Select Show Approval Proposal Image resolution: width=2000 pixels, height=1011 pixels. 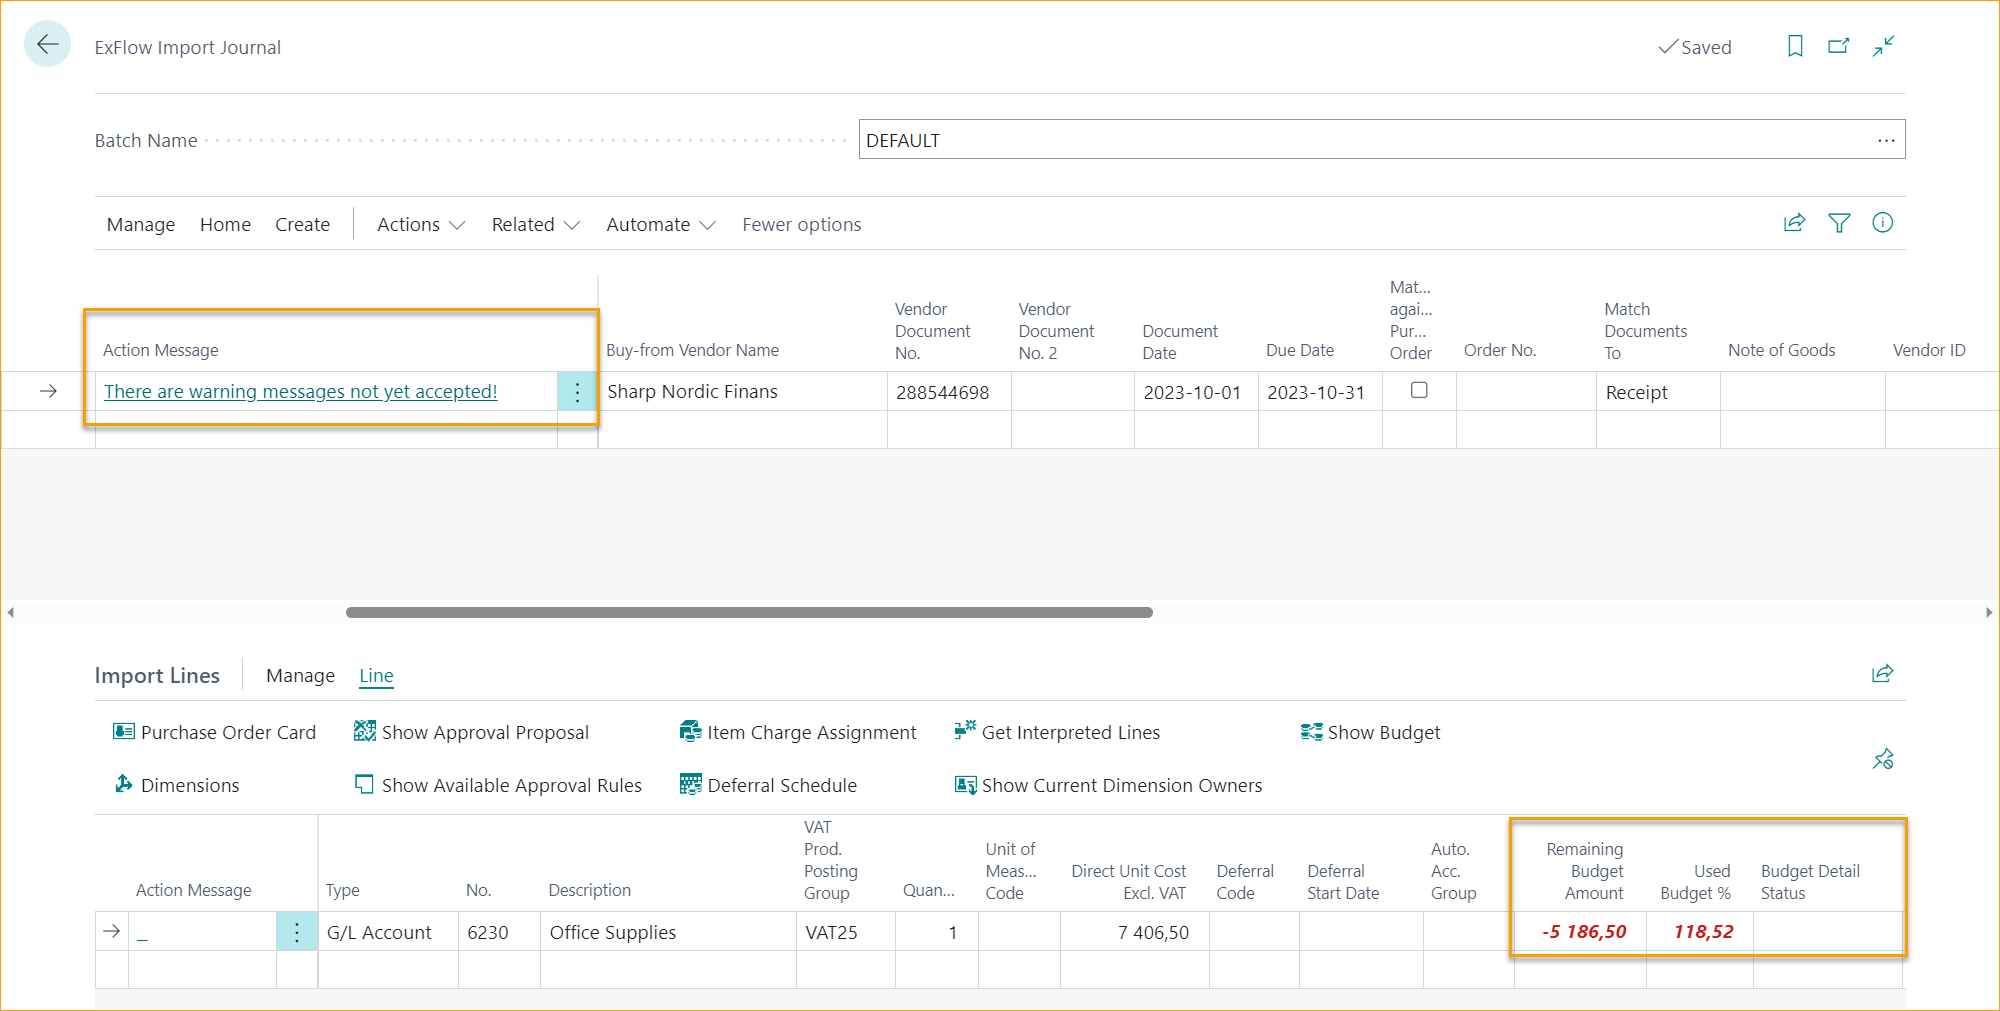coord(484,732)
